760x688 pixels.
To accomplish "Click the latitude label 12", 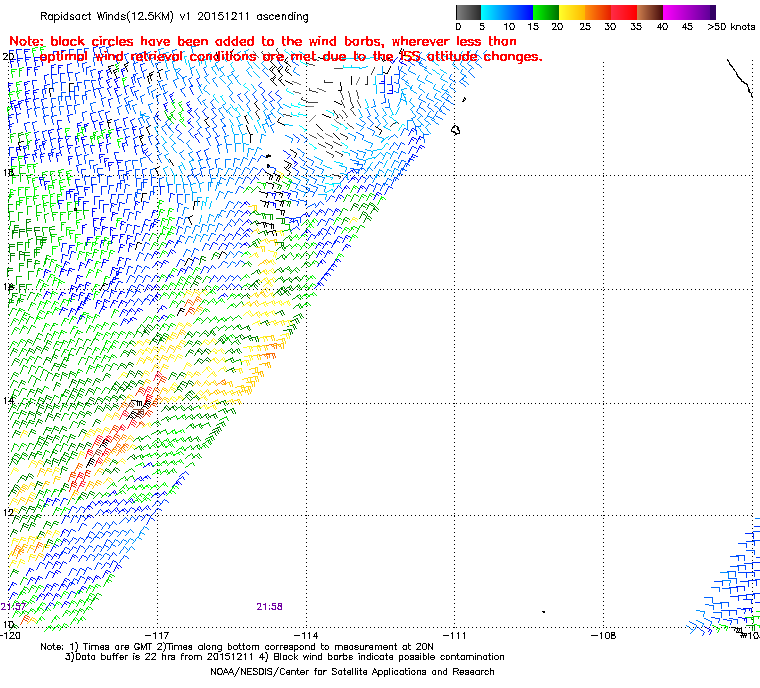I will (8, 512).
